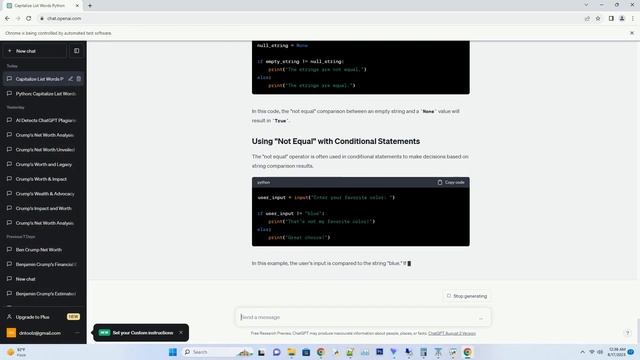The width and height of the screenshot is (640, 360).
Task: Open the weather widget on taskbar
Action: (16, 352)
